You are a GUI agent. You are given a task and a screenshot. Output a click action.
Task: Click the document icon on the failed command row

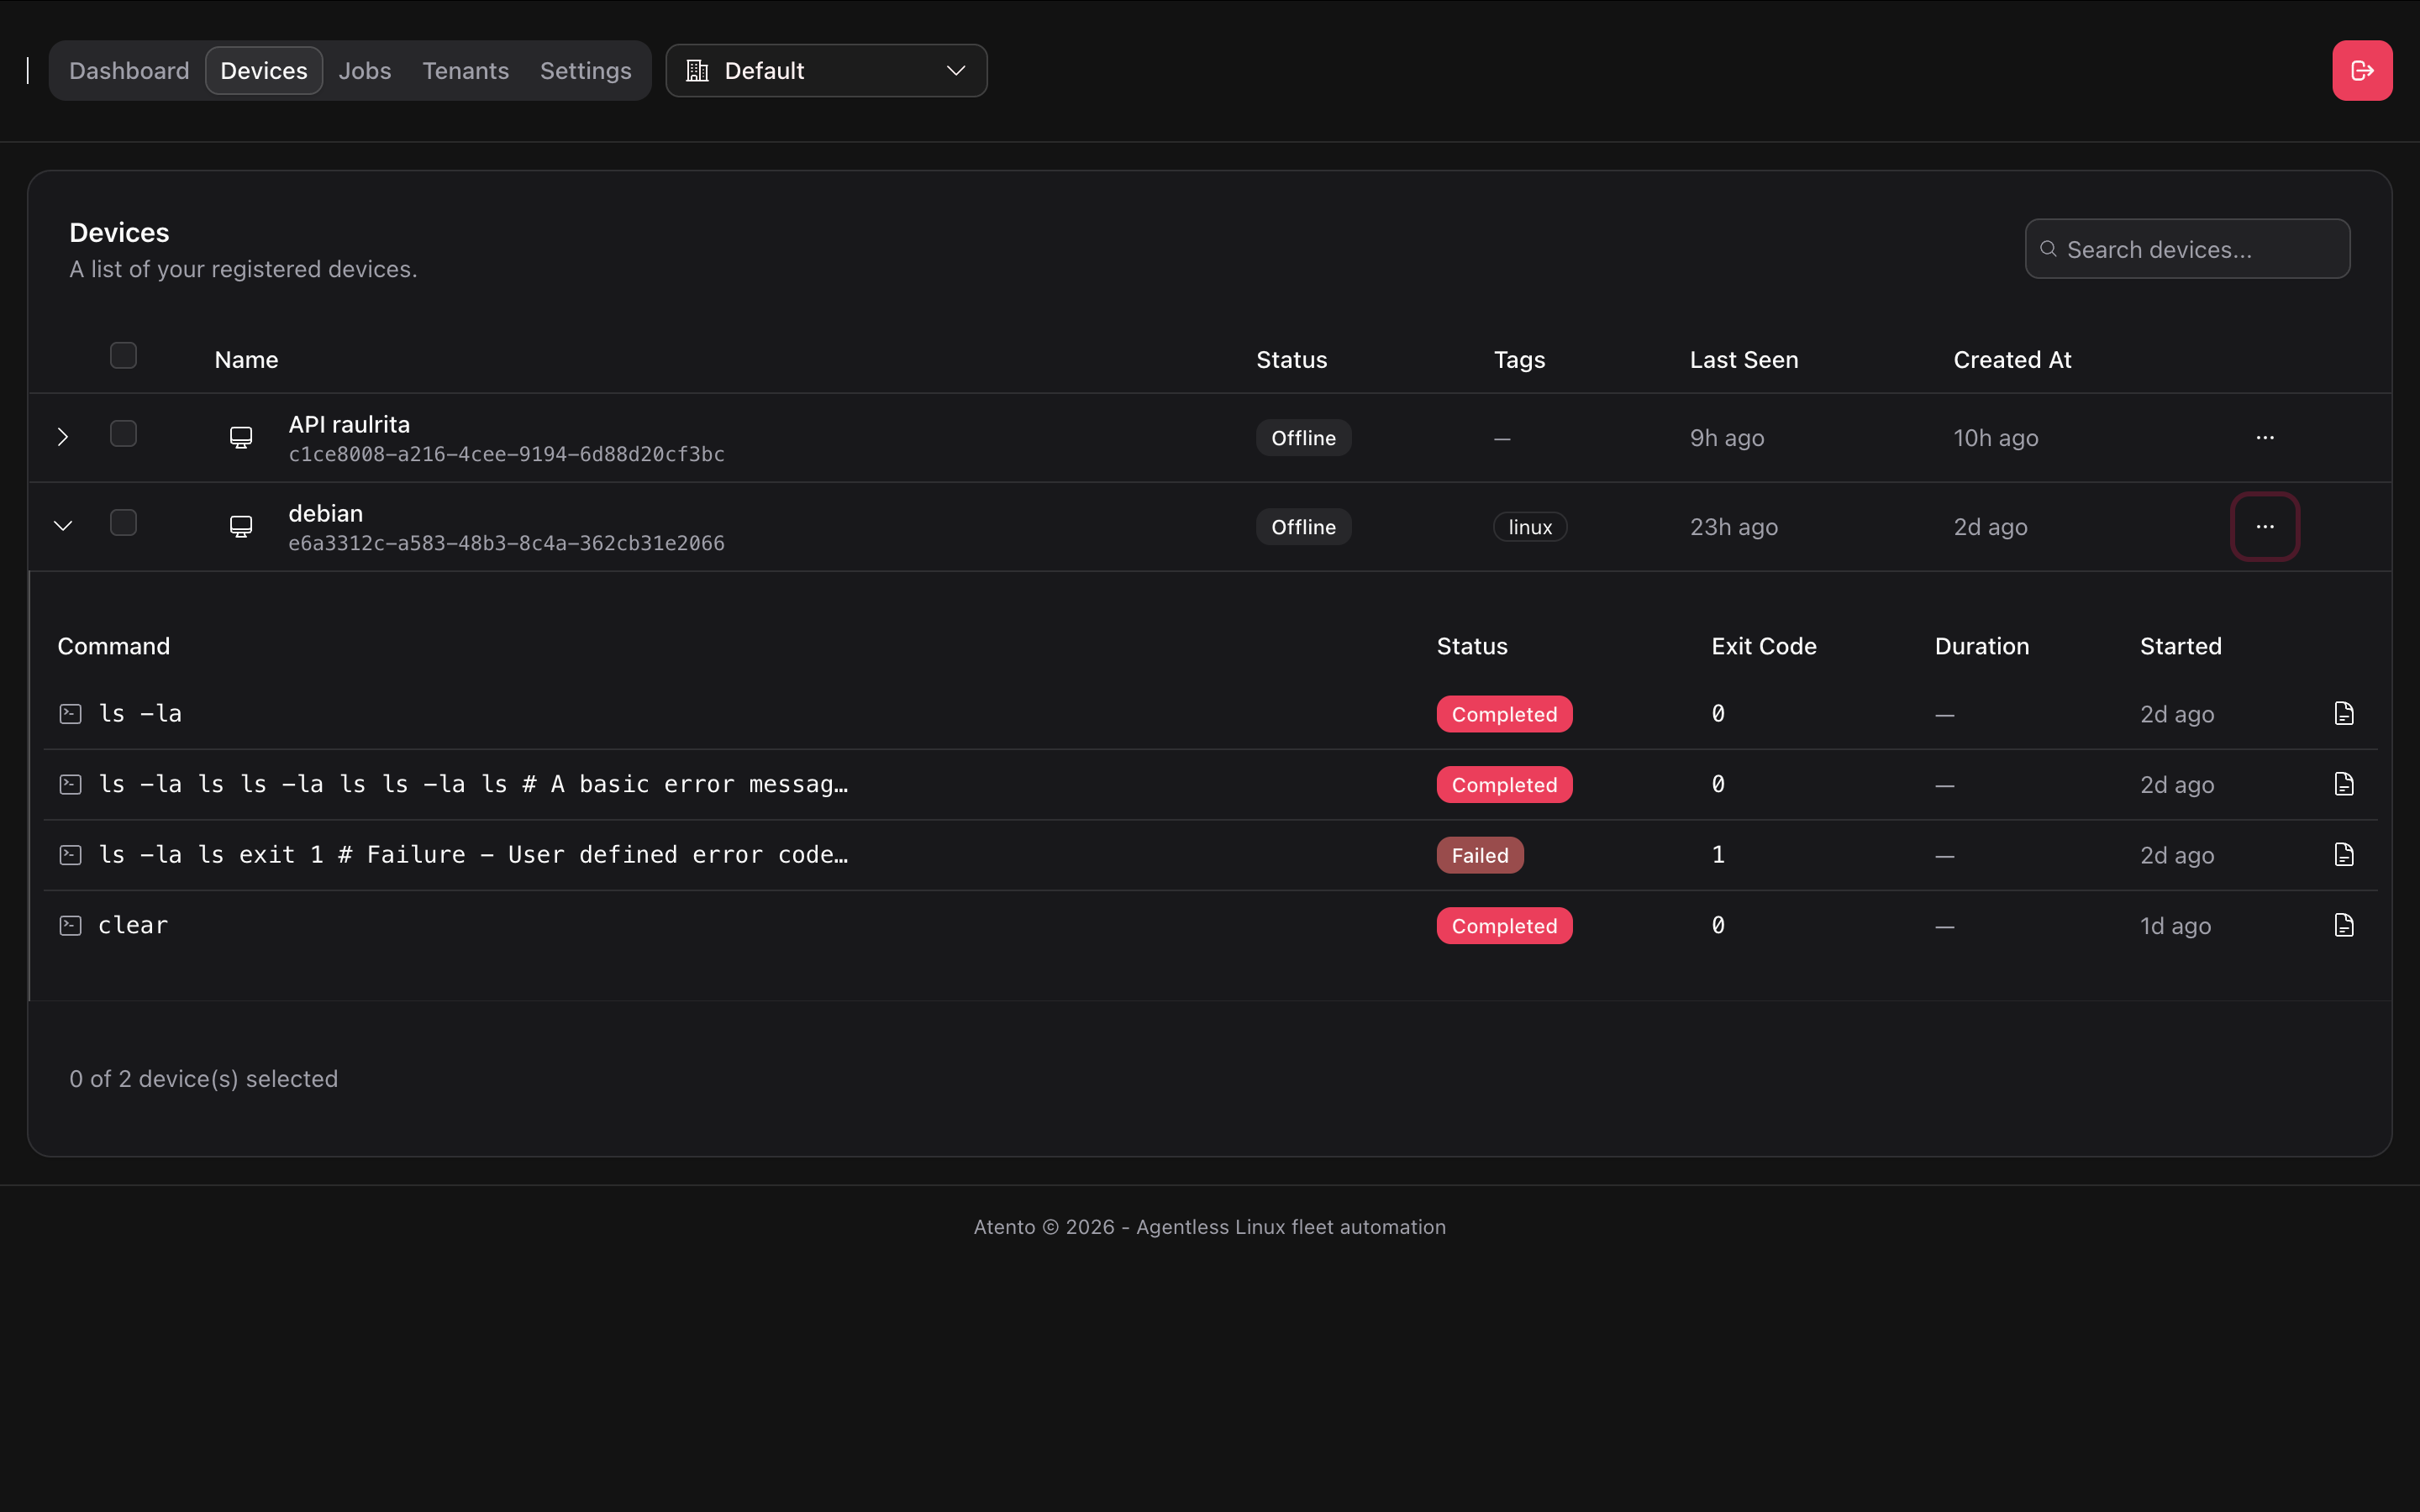coord(2344,854)
